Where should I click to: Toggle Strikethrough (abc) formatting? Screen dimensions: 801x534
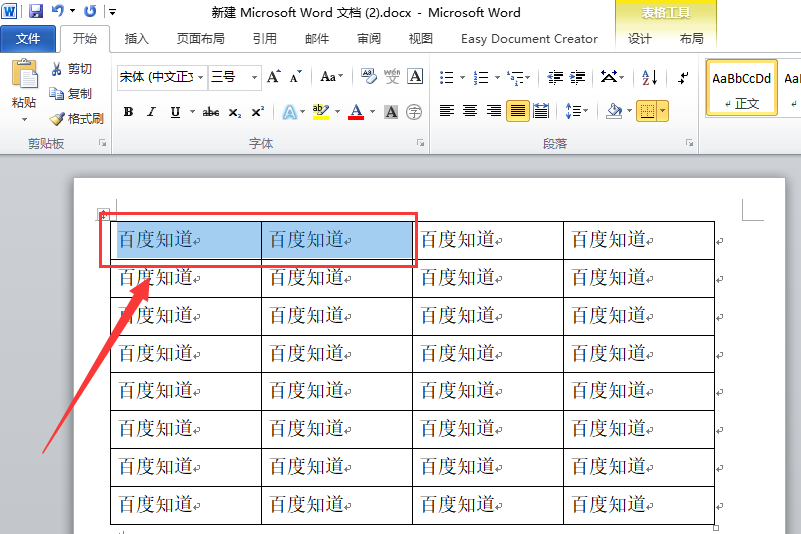[x=210, y=112]
